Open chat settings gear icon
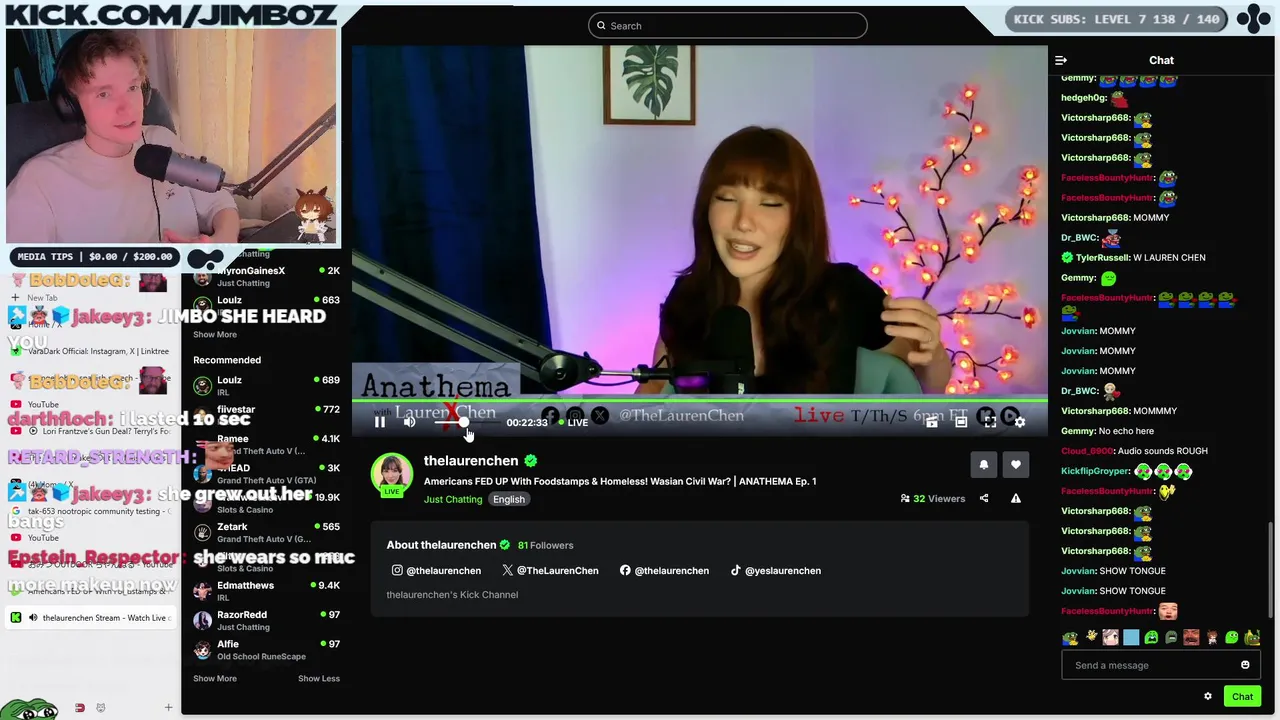The height and width of the screenshot is (720, 1280). (1208, 696)
